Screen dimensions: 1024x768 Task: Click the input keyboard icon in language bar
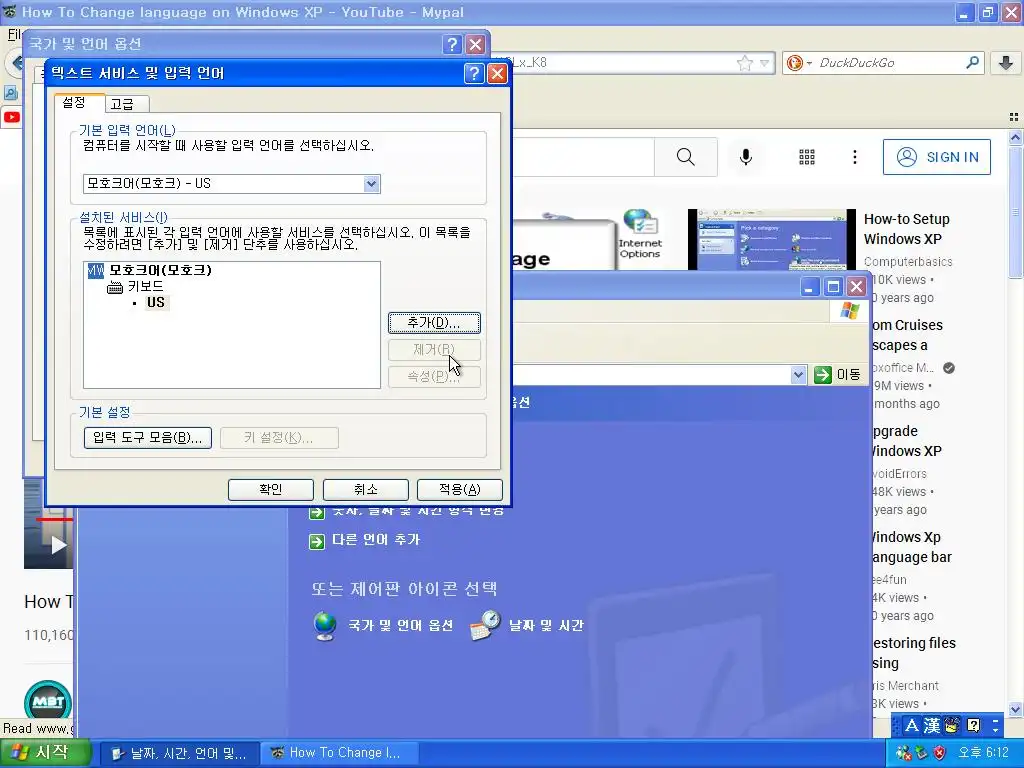click(x=952, y=726)
